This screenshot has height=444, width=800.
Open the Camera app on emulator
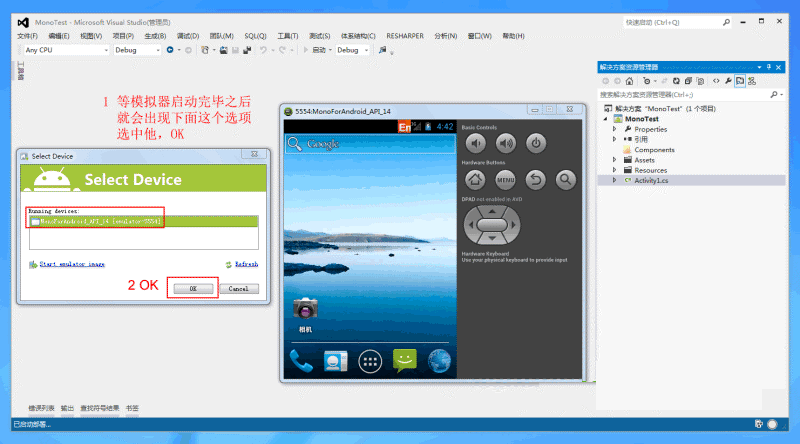(x=305, y=314)
